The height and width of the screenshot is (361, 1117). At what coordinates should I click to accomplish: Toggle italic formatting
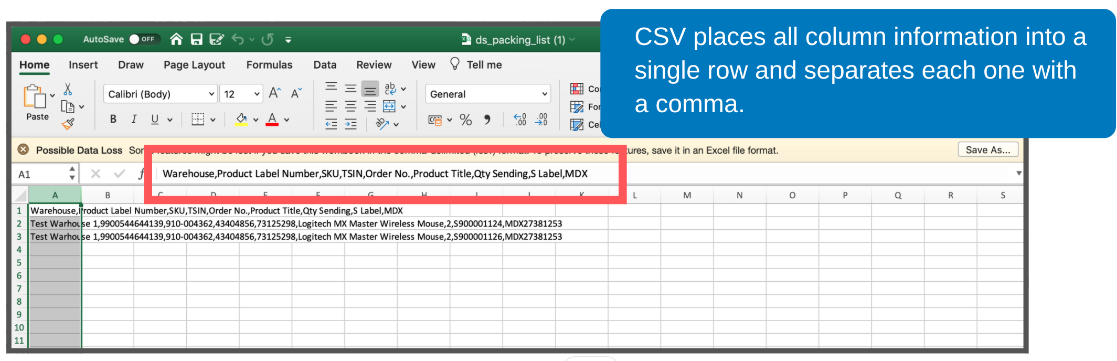pyautogui.click(x=133, y=120)
